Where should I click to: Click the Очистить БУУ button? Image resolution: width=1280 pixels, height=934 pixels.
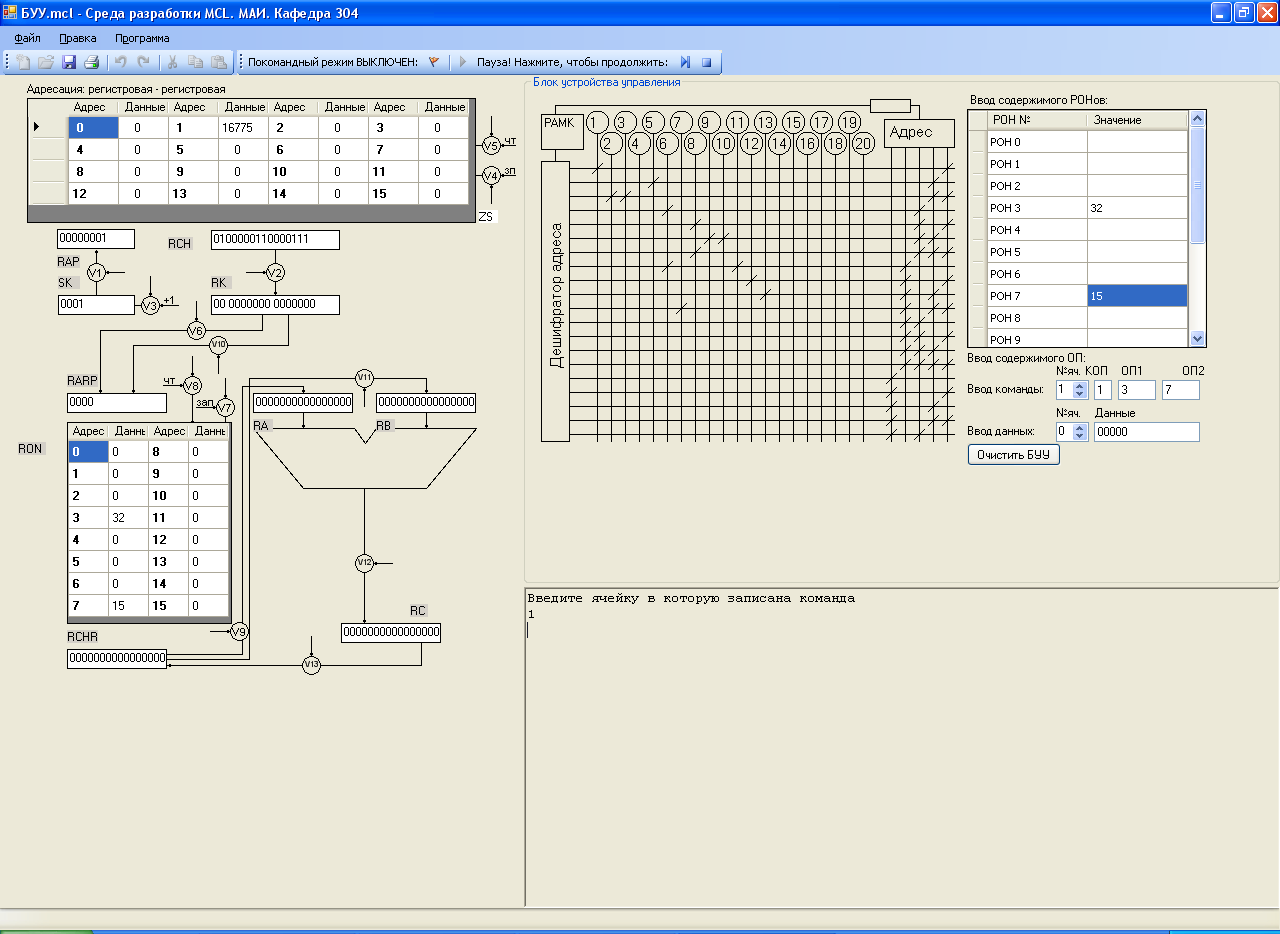[1014, 455]
